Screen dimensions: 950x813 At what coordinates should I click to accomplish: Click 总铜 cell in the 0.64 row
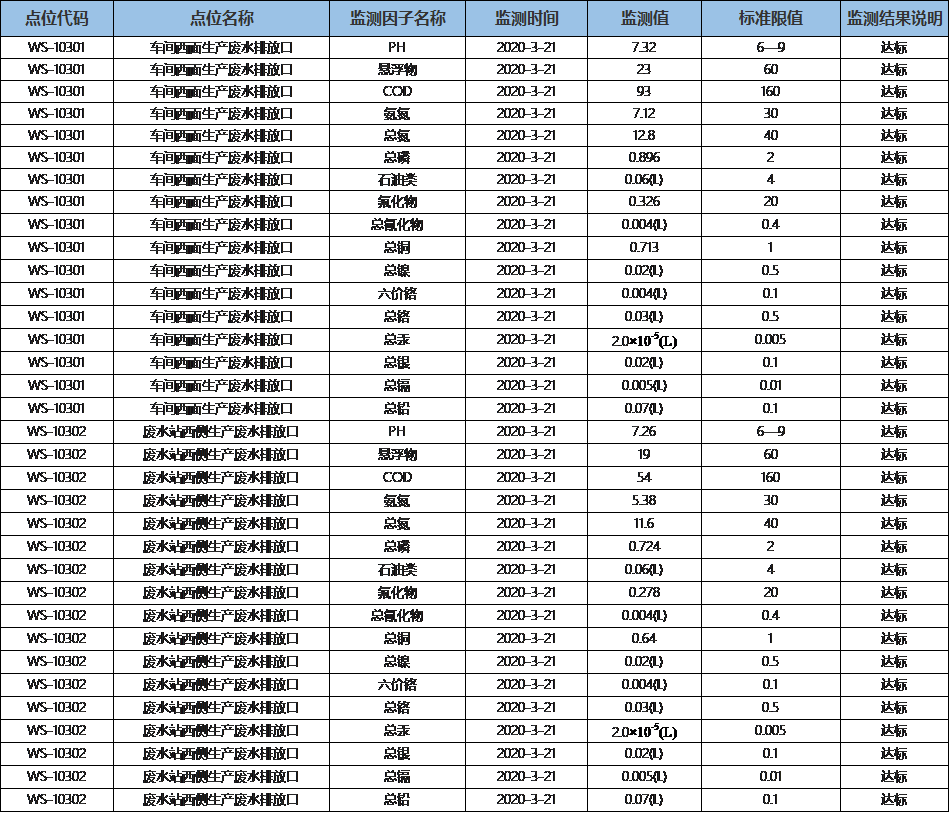click(x=397, y=639)
